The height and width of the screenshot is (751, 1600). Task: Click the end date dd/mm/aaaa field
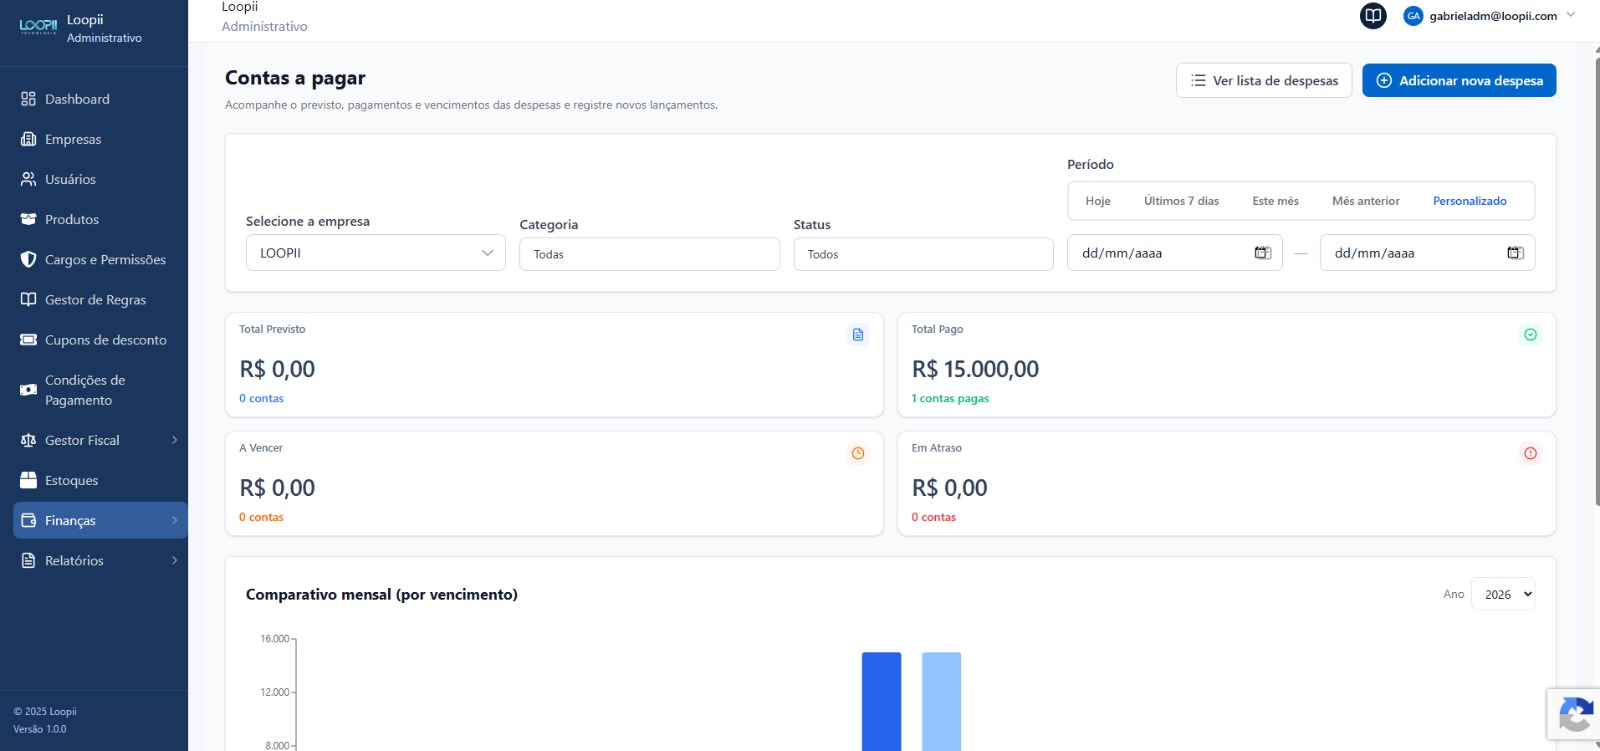tap(1428, 253)
